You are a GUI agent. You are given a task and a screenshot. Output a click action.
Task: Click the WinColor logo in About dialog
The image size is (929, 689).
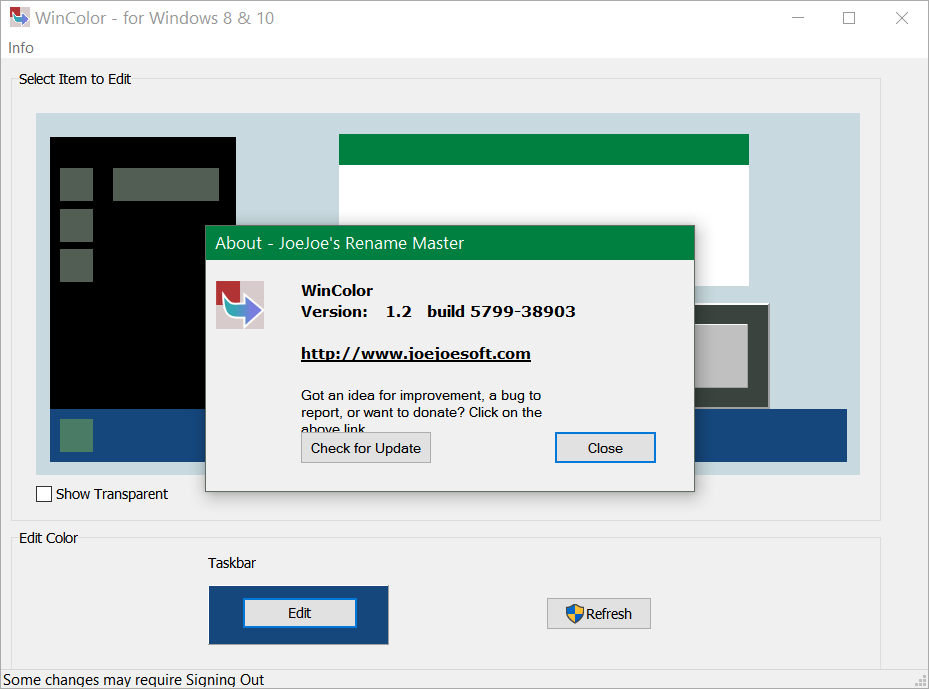[x=240, y=305]
